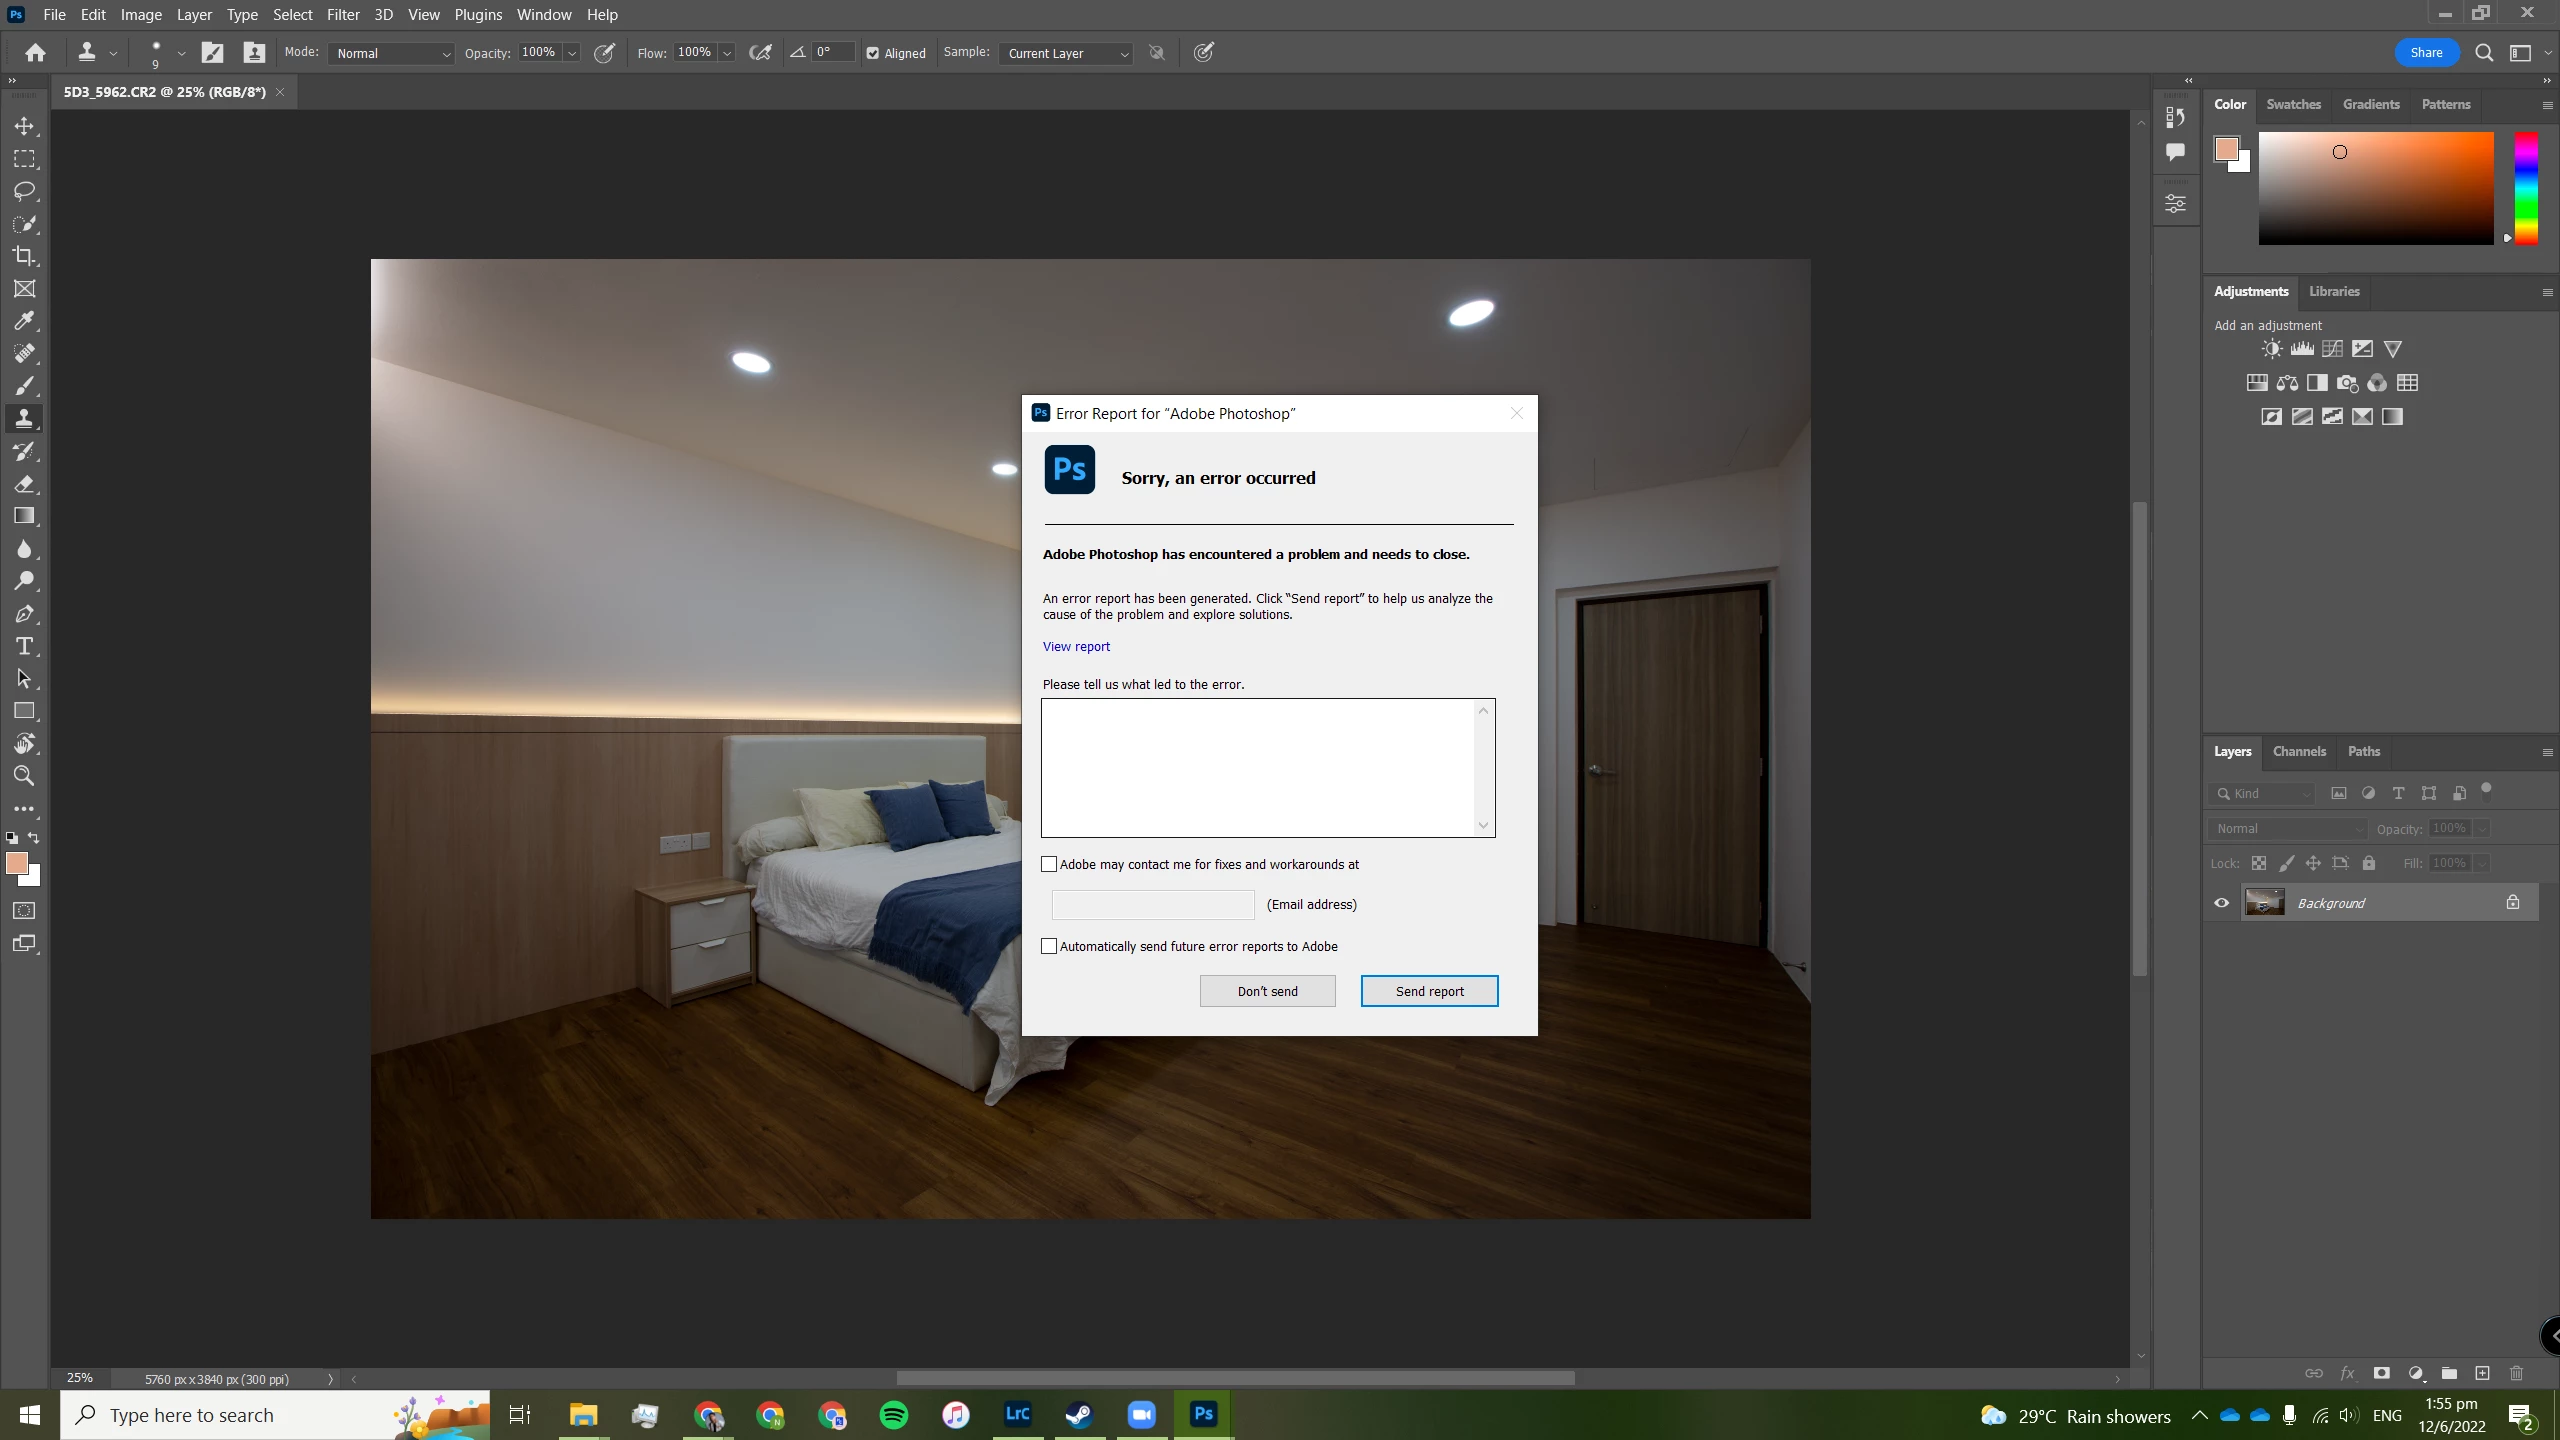Screen dimensions: 2560x1440
Task: Check Automatically send future error reports
Action: coord(1049,946)
